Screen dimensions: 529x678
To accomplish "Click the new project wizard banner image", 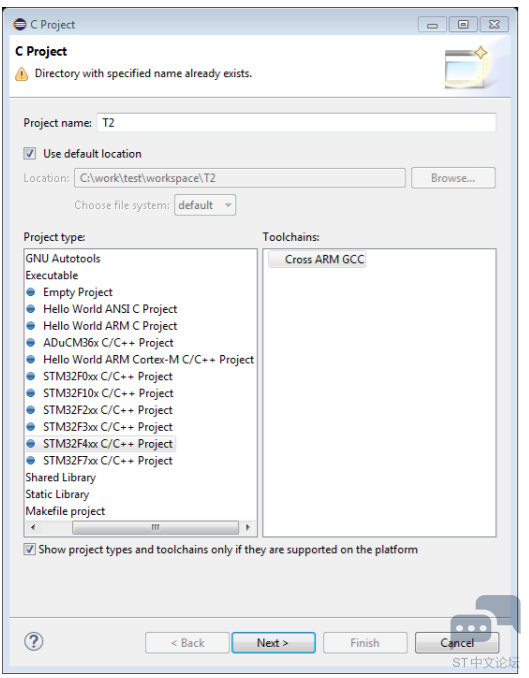I will coord(468,68).
